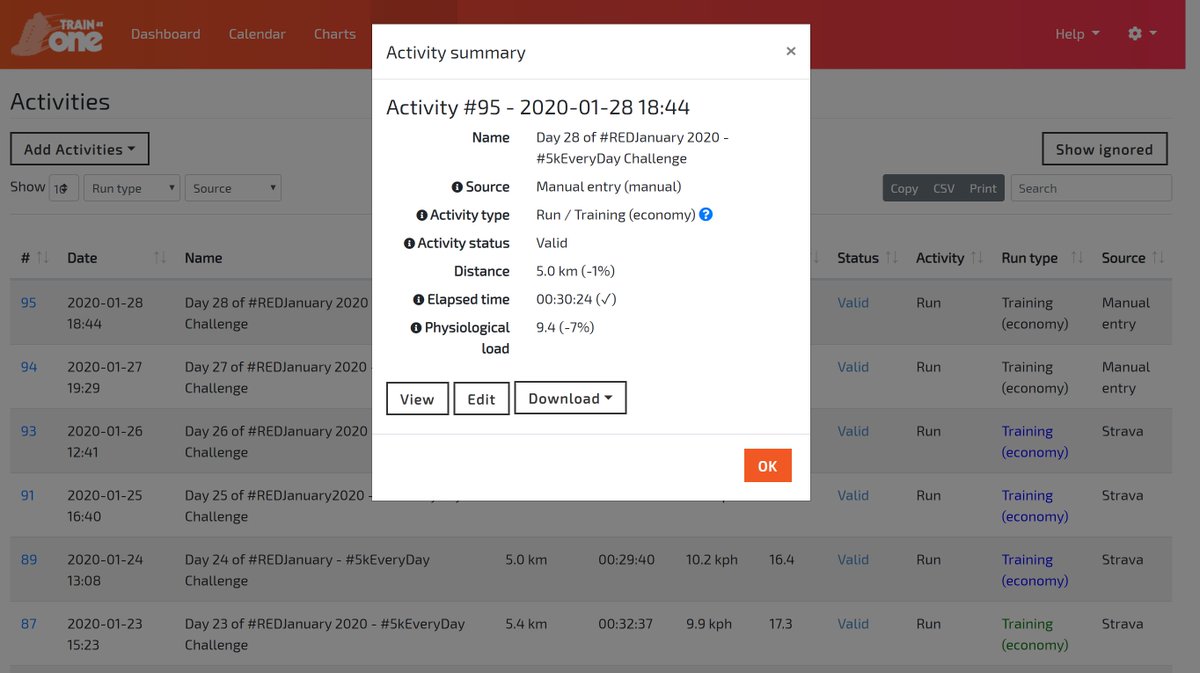Click the Edit button in dialog
This screenshot has width=1200, height=673.
[481, 398]
